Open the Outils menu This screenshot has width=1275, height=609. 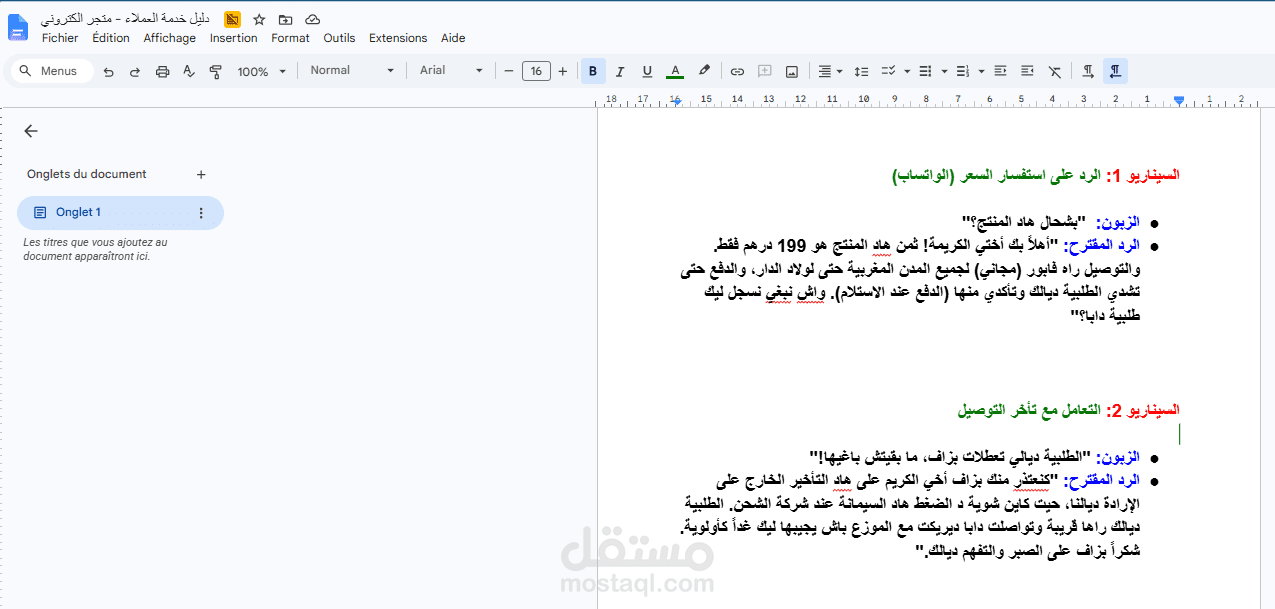[x=339, y=38]
